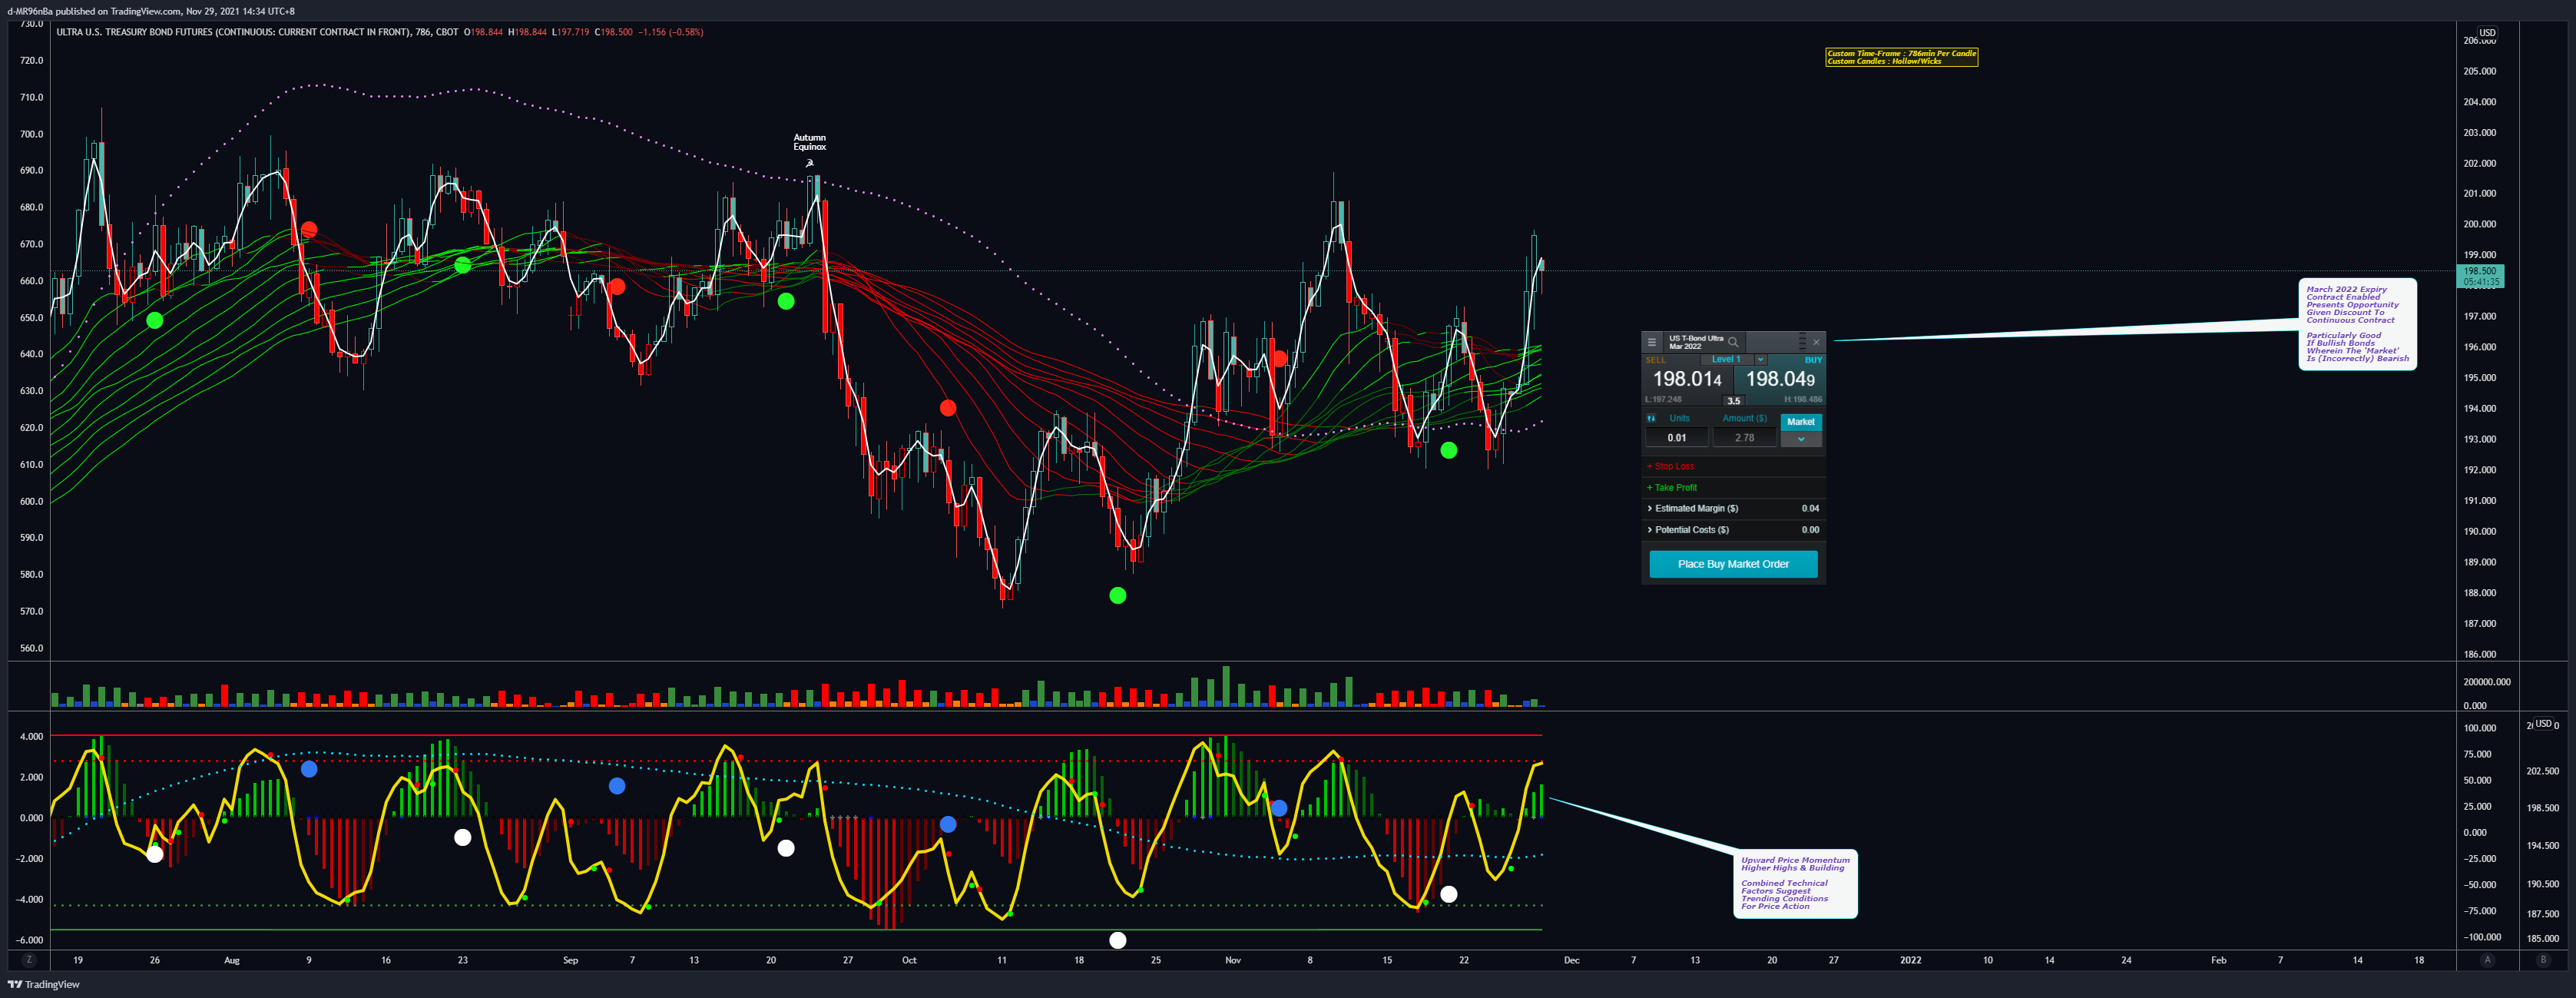Search instruments with the magnifier icon
This screenshot has width=2576, height=998.
(x=1733, y=342)
